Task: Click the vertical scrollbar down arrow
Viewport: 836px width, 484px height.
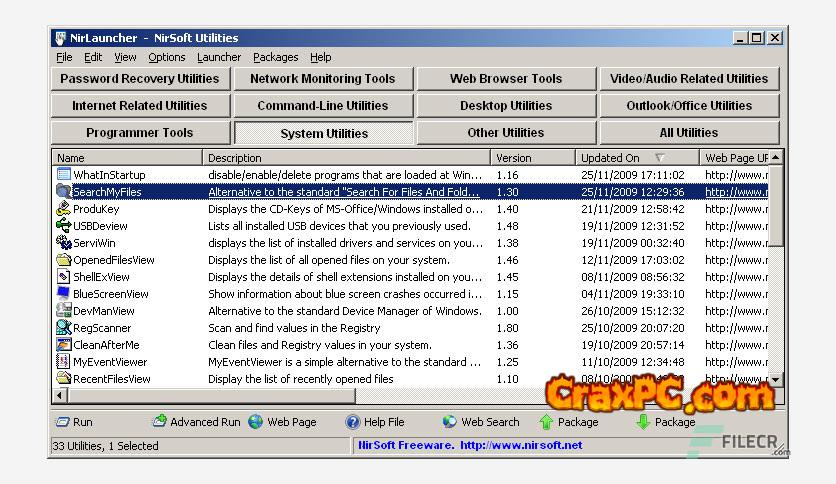Action: click(x=776, y=379)
